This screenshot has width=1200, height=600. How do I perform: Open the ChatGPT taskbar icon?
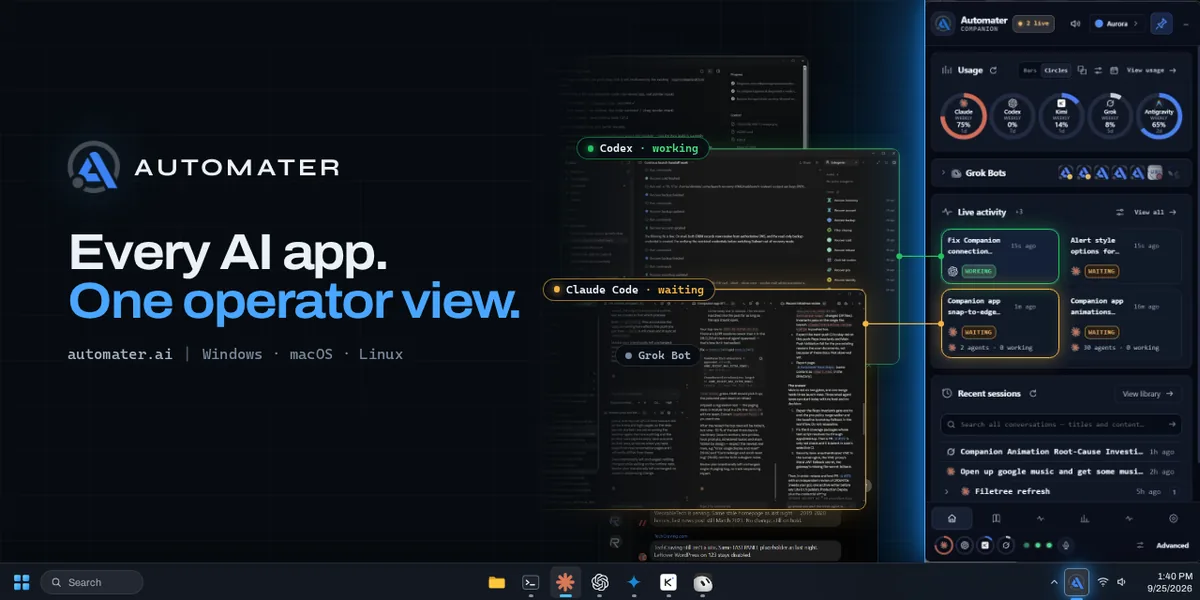coord(600,582)
